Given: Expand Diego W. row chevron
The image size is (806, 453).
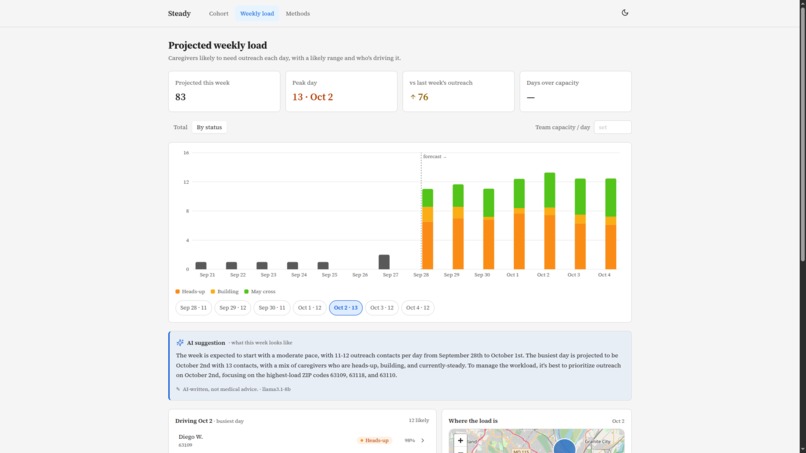Looking at the screenshot, I should (423, 441).
